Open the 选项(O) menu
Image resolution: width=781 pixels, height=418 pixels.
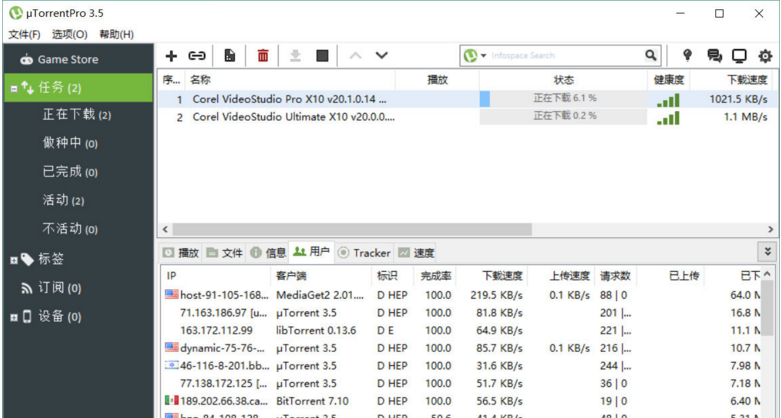(x=70, y=34)
